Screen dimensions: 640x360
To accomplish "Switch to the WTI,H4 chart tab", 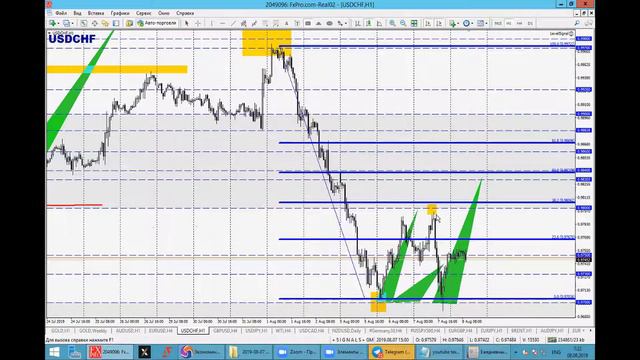I will tap(283, 331).
